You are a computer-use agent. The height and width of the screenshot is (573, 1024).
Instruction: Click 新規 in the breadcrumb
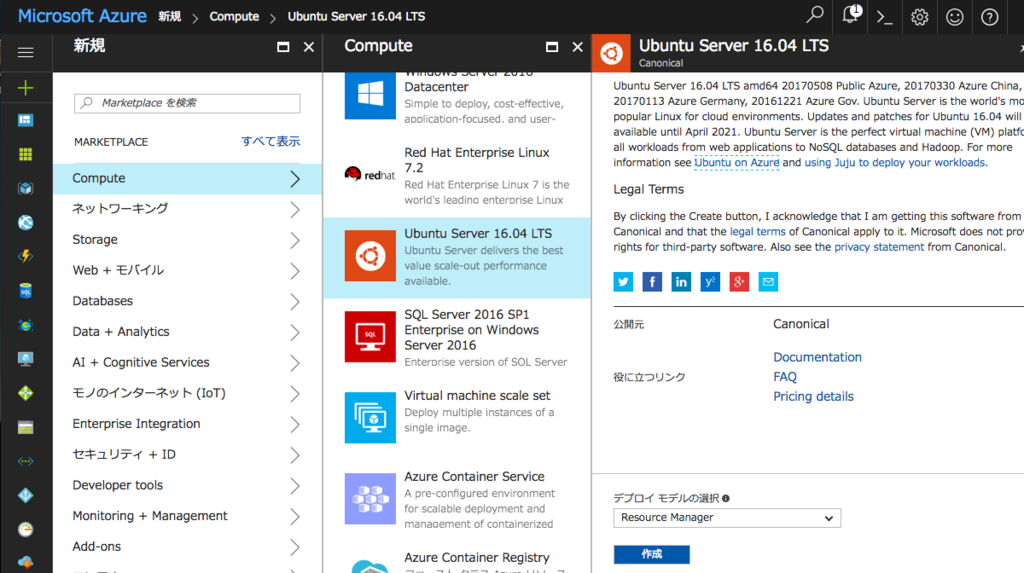pyautogui.click(x=170, y=16)
